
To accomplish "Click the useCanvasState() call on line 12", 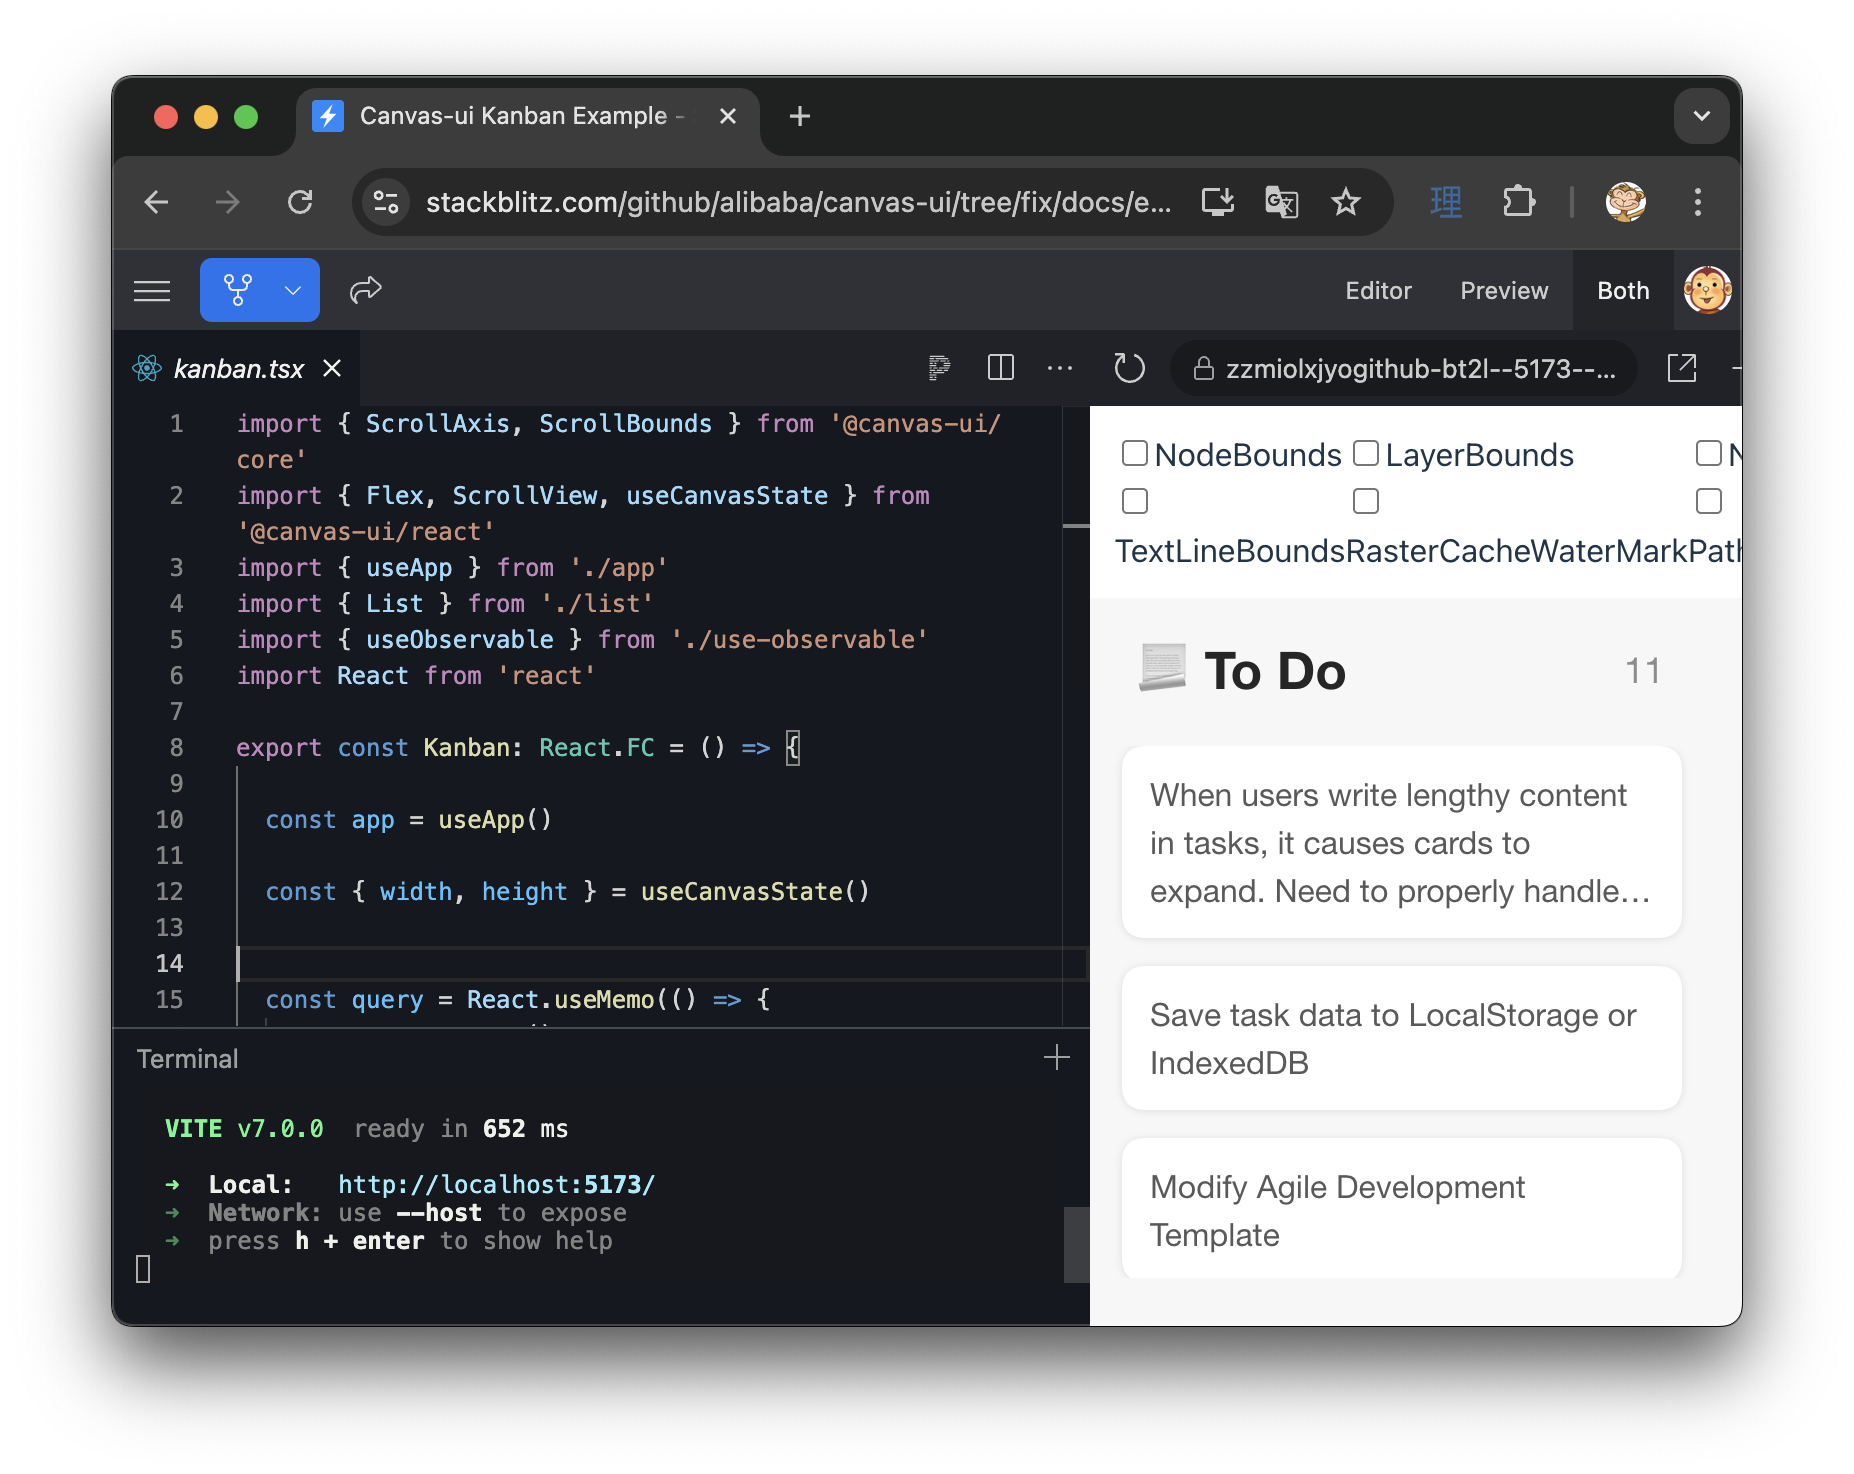I will (x=755, y=892).
